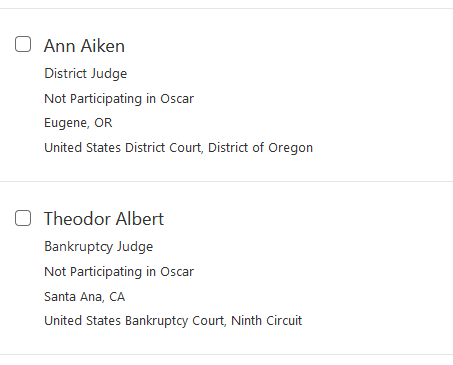Click the Eugene, OR location
The image size is (453, 365).
[x=78, y=123]
